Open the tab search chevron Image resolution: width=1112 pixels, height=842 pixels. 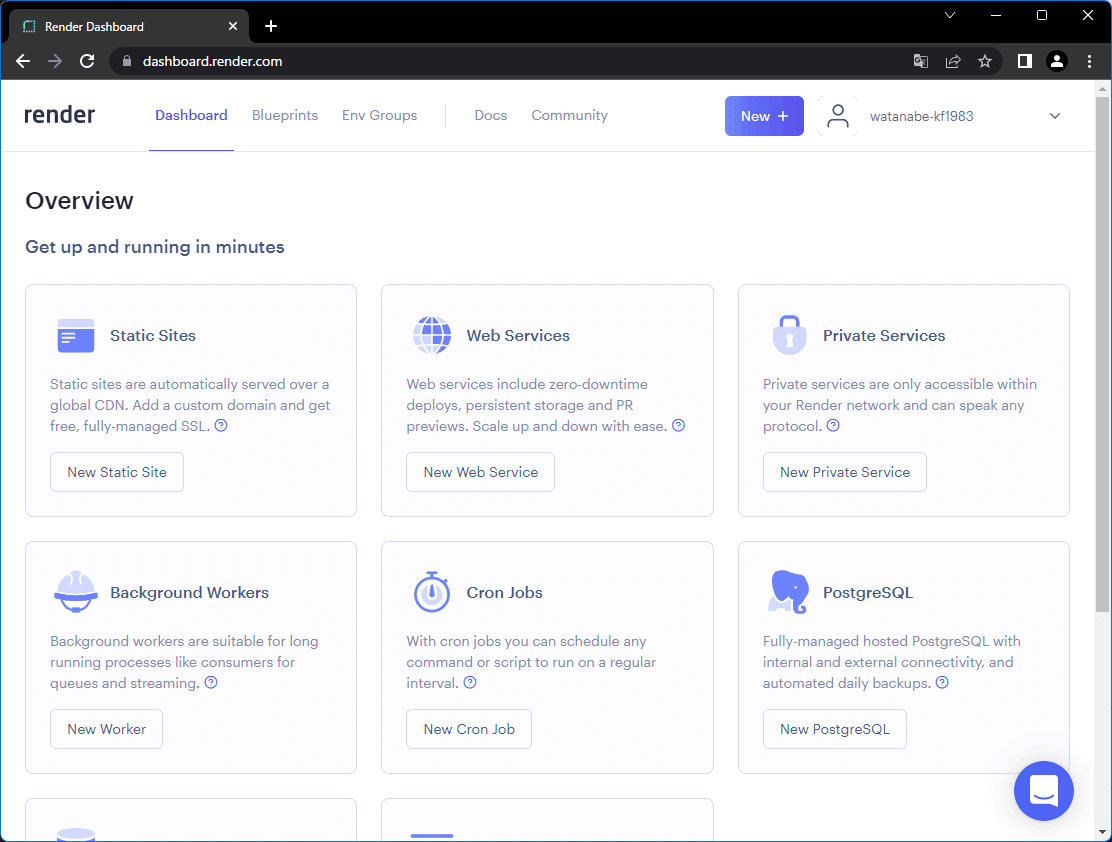click(x=950, y=15)
